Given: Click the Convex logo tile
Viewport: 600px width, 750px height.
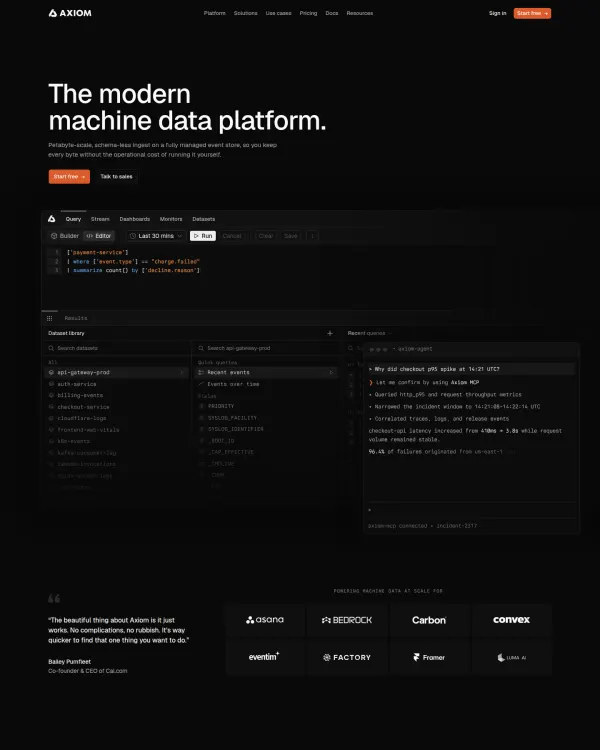Looking at the screenshot, I should tap(511, 620).
